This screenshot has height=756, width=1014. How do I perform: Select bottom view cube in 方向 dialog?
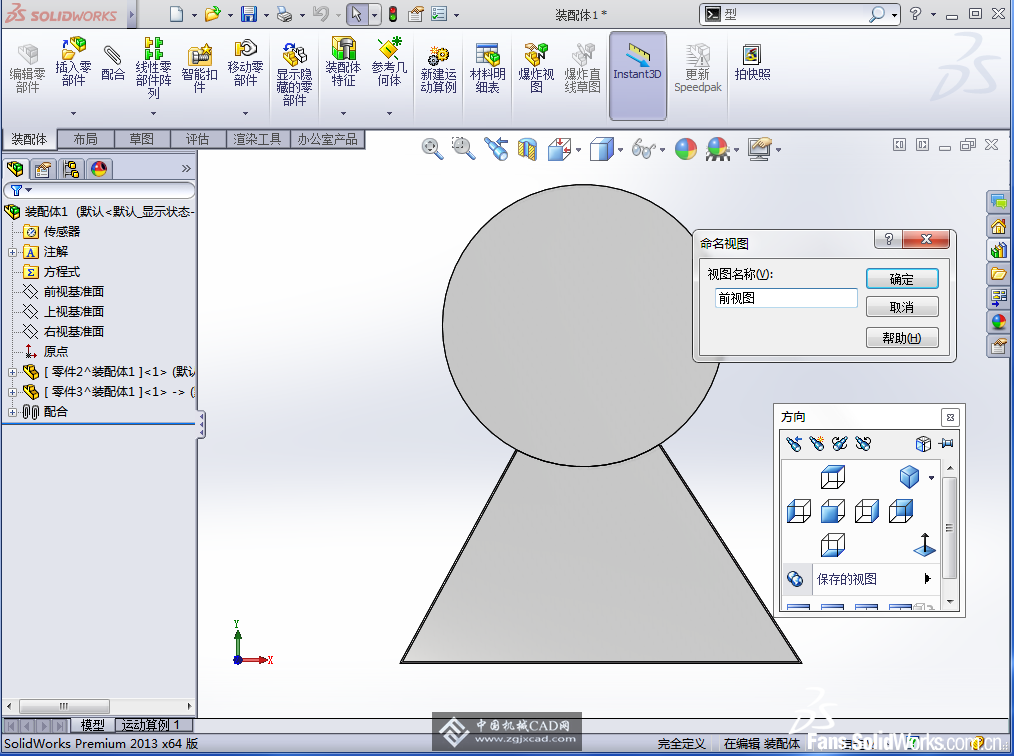(x=832, y=545)
